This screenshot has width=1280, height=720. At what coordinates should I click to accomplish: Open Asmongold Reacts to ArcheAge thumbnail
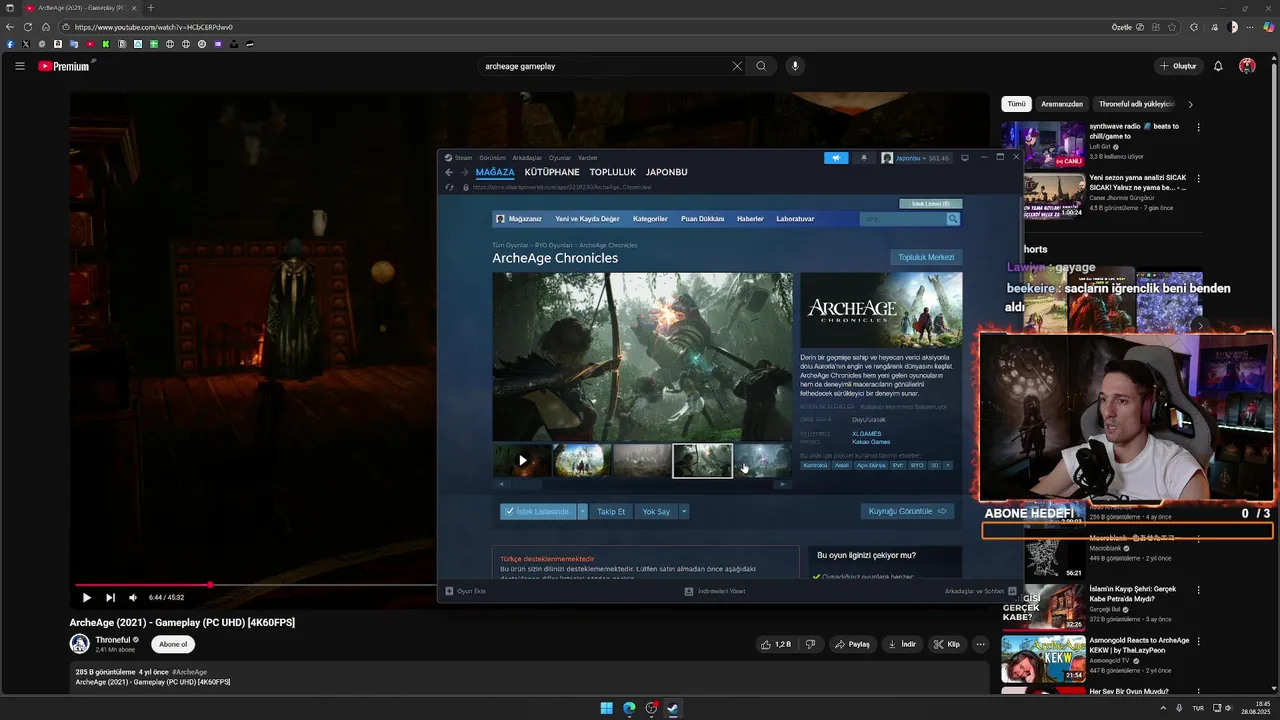click(1043, 659)
